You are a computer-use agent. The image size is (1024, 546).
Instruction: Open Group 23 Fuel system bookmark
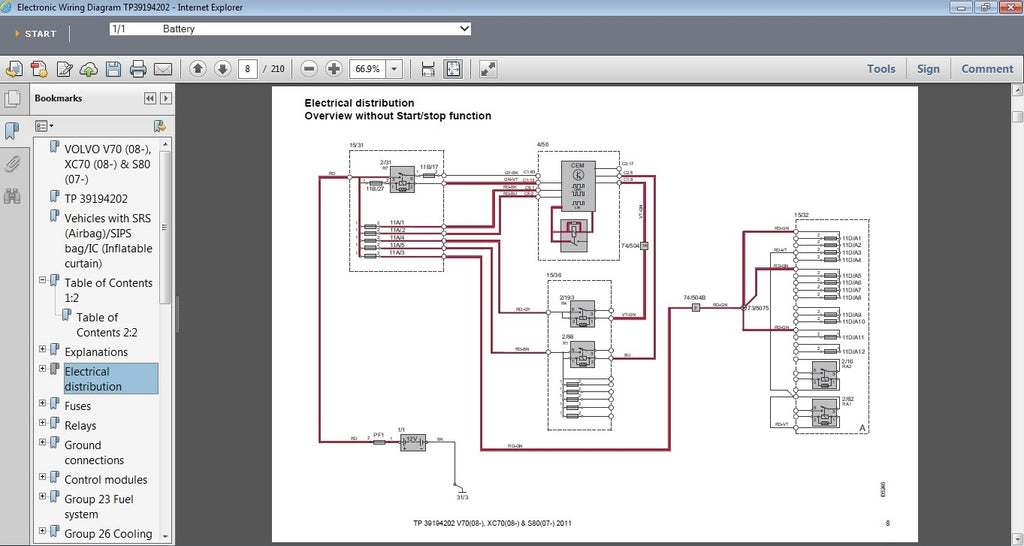tap(99, 507)
